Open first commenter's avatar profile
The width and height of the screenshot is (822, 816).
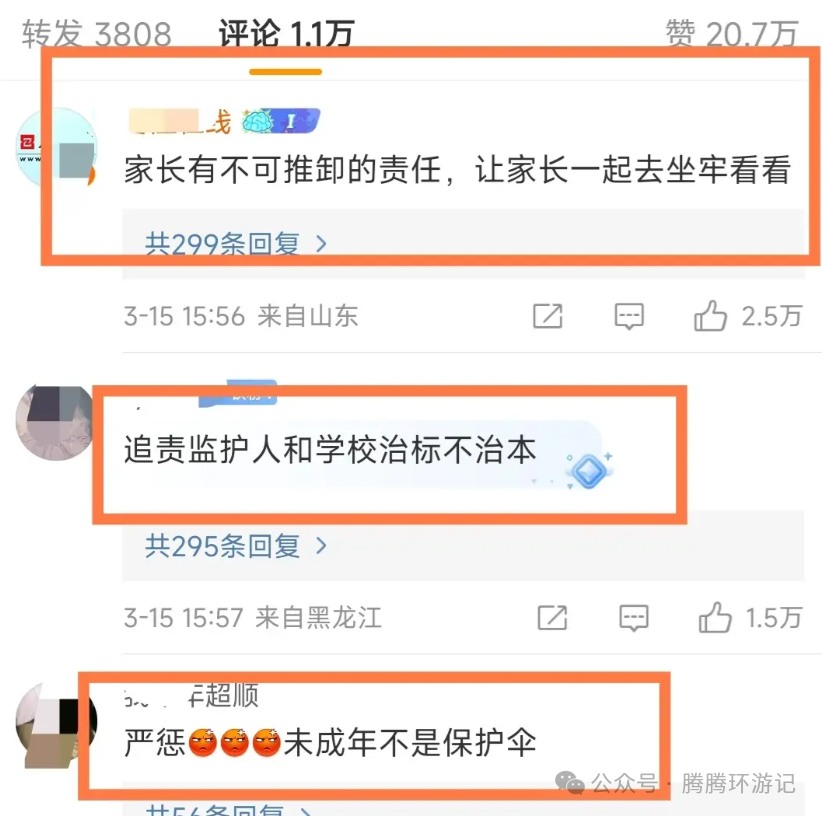pos(56,148)
